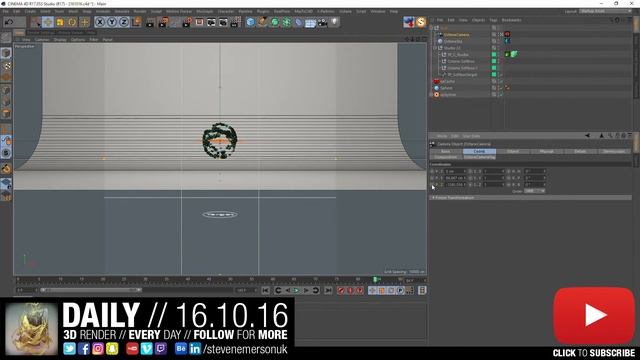Screen dimensions: 640x360
Task: Click the green Subdivision generator icon
Action: pos(275,22)
